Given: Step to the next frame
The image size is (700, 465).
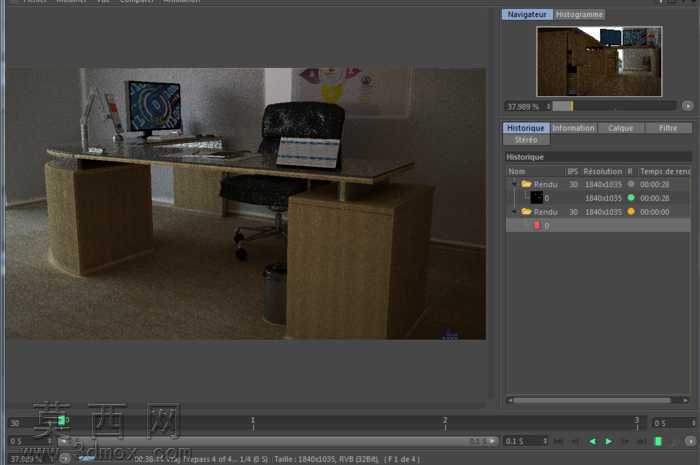Looking at the screenshot, I should [x=625, y=441].
